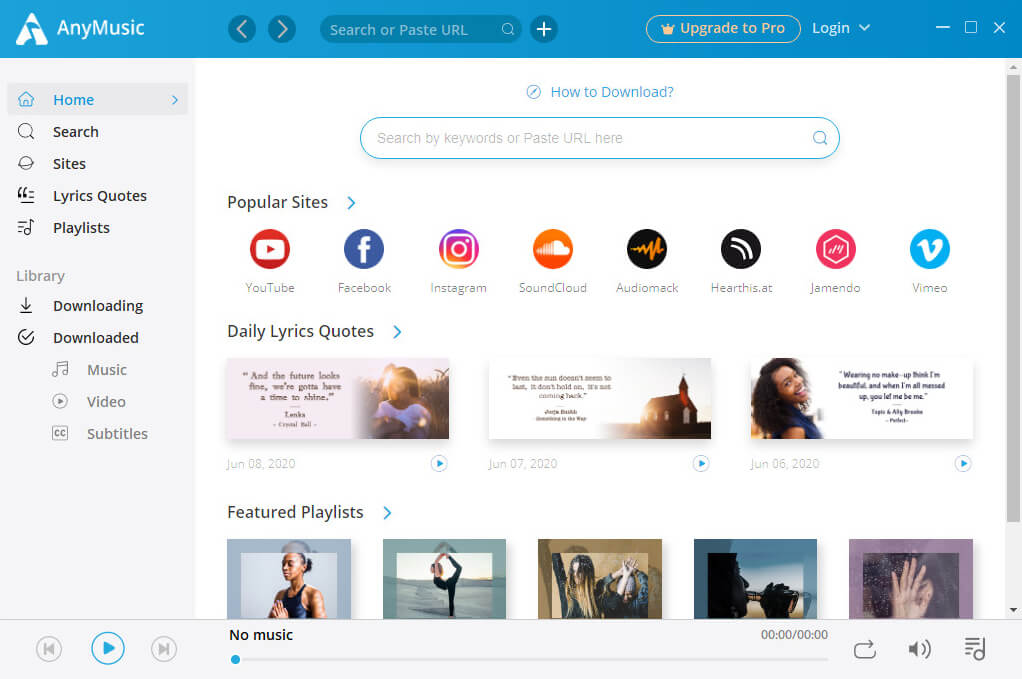Viewport: 1022px width, 679px height.
Task: Open the How to Download? link
Action: point(612,92)
